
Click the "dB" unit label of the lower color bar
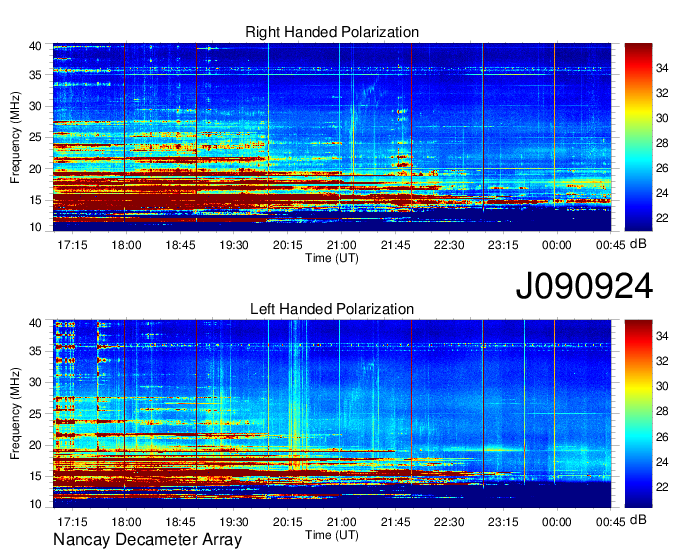pos(638,519)
